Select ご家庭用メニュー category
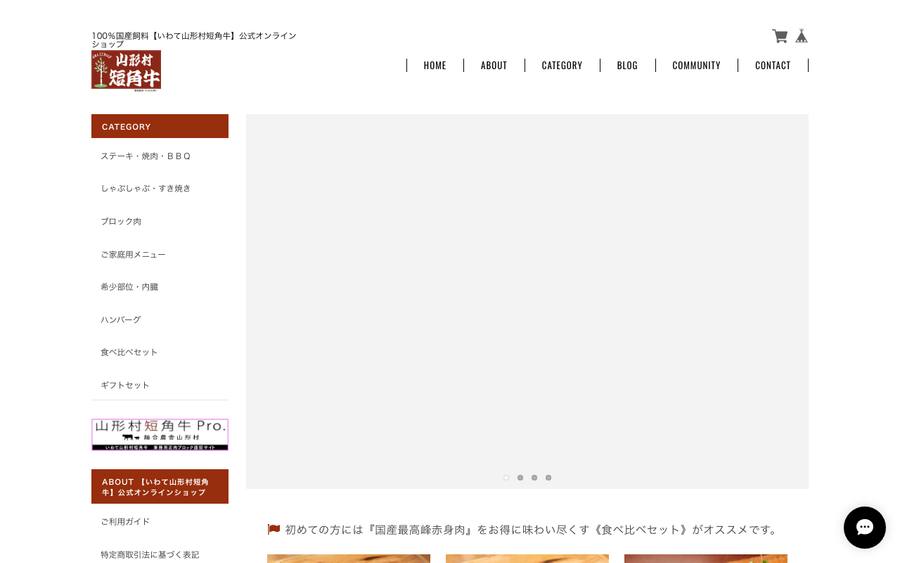 pos(133,254)
